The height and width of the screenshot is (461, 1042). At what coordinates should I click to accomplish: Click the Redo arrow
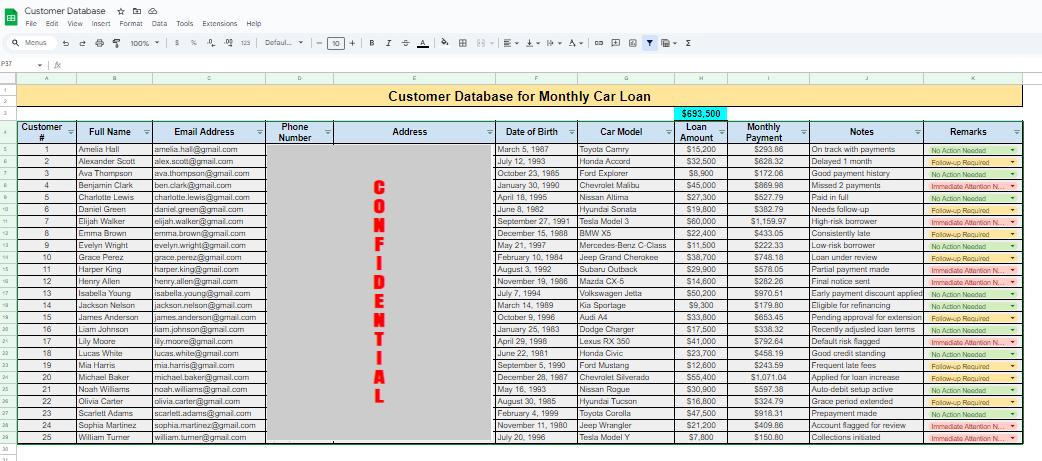(82, 43)
